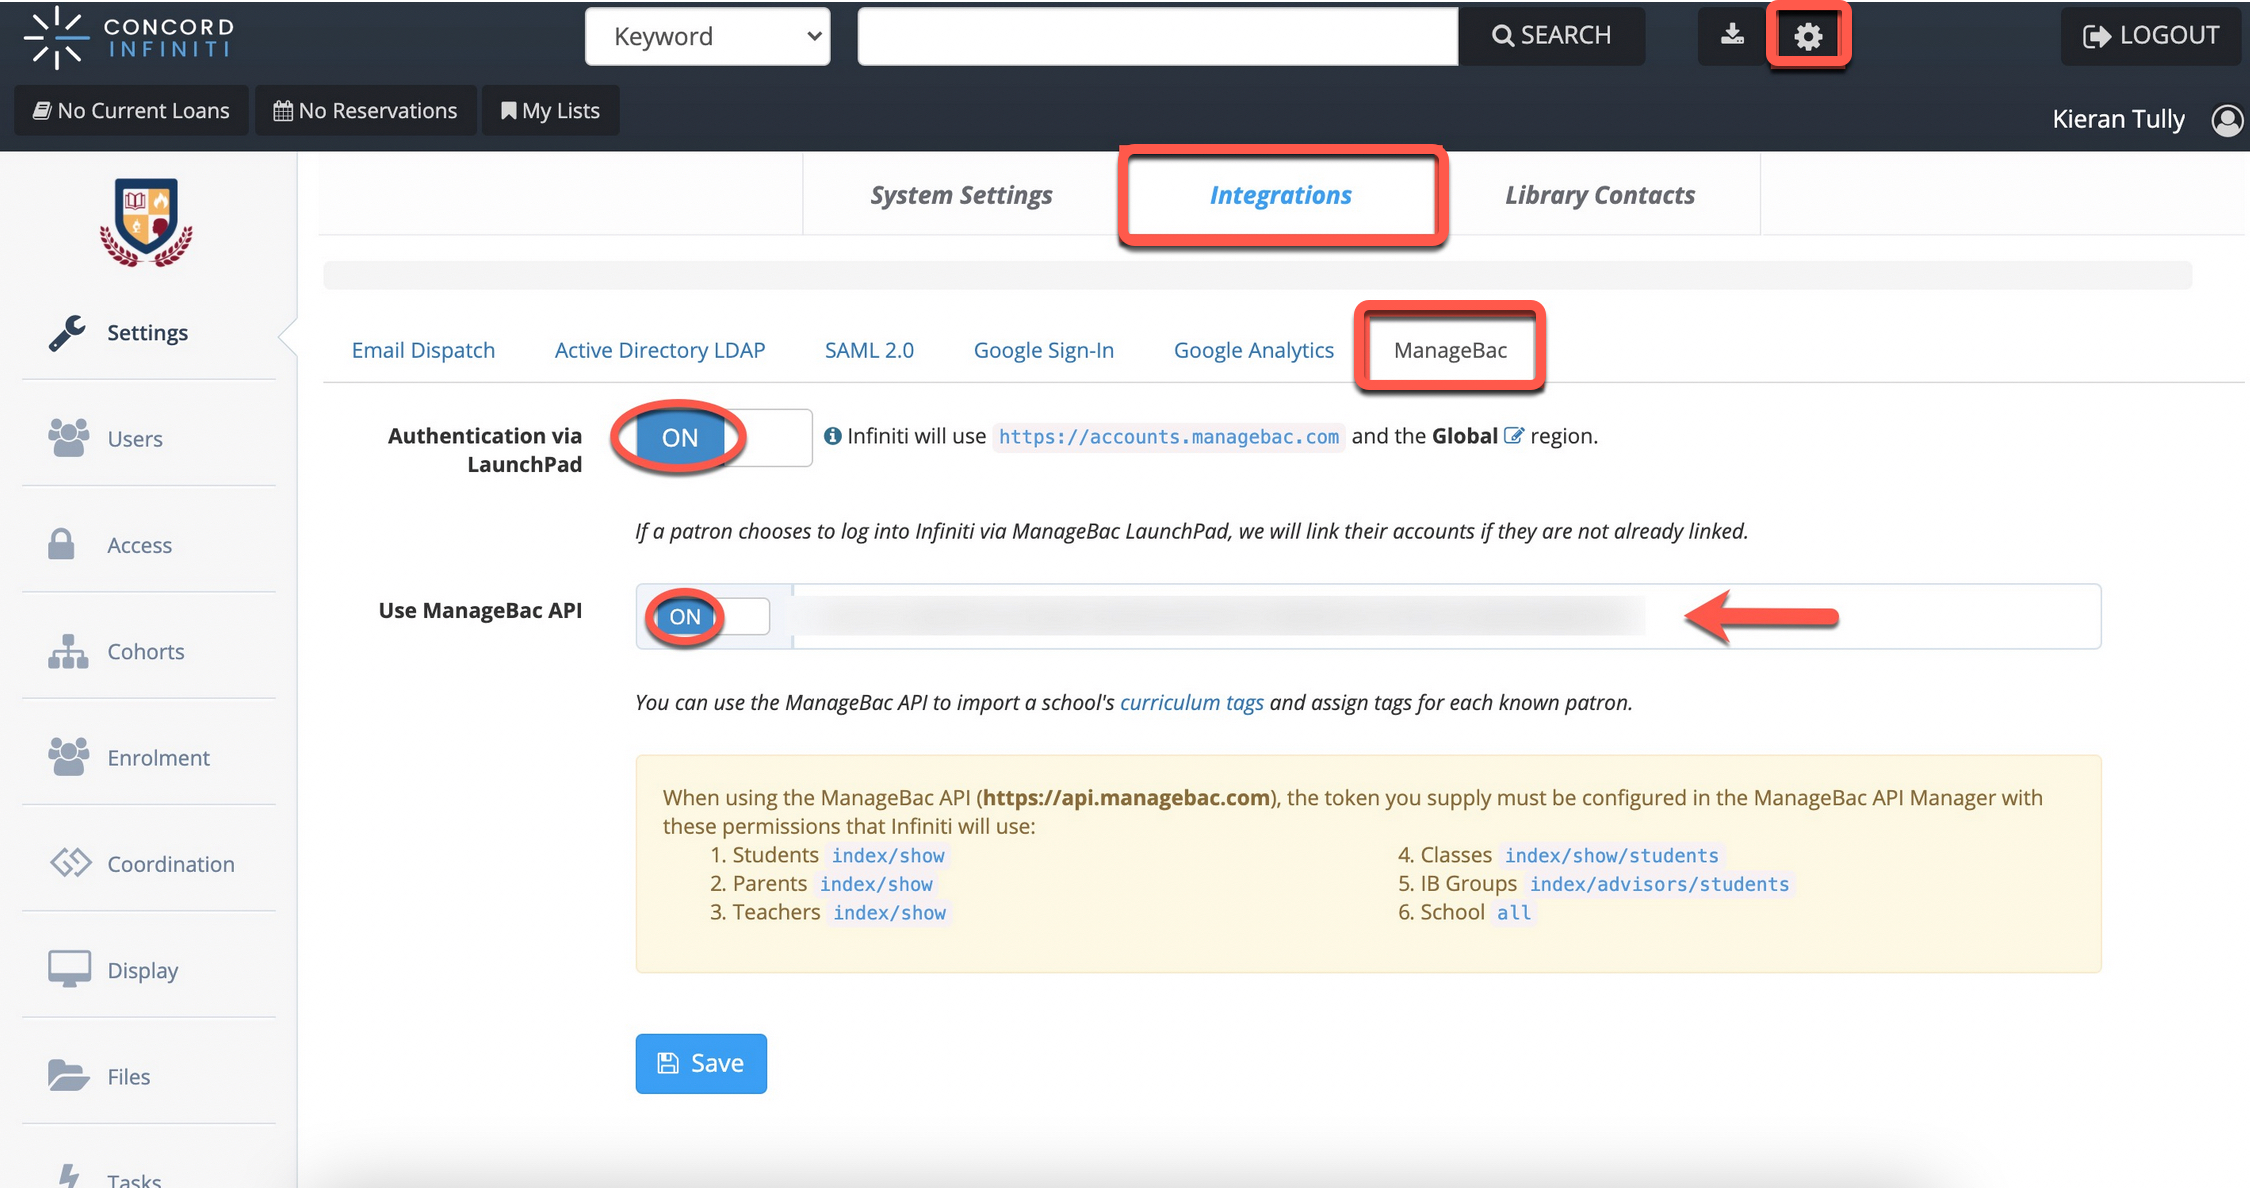This screenshot has width=2250, height=1188.
Task: Switch to the SAML 2.0 tab
Action: 869,350
